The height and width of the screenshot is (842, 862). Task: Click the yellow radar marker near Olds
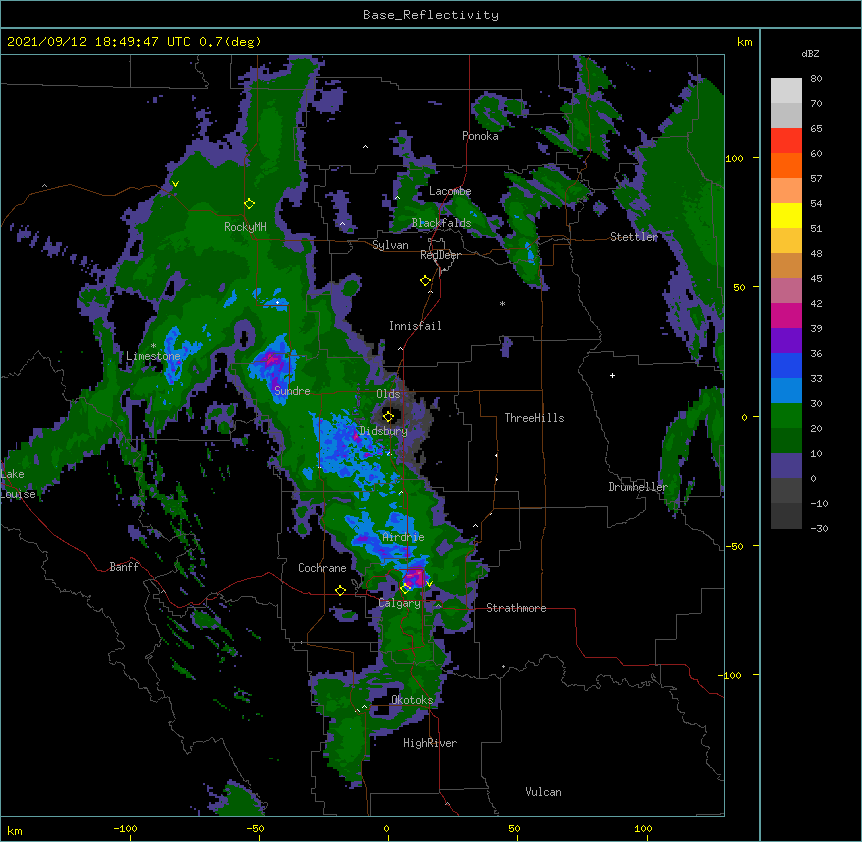(388, 416)
